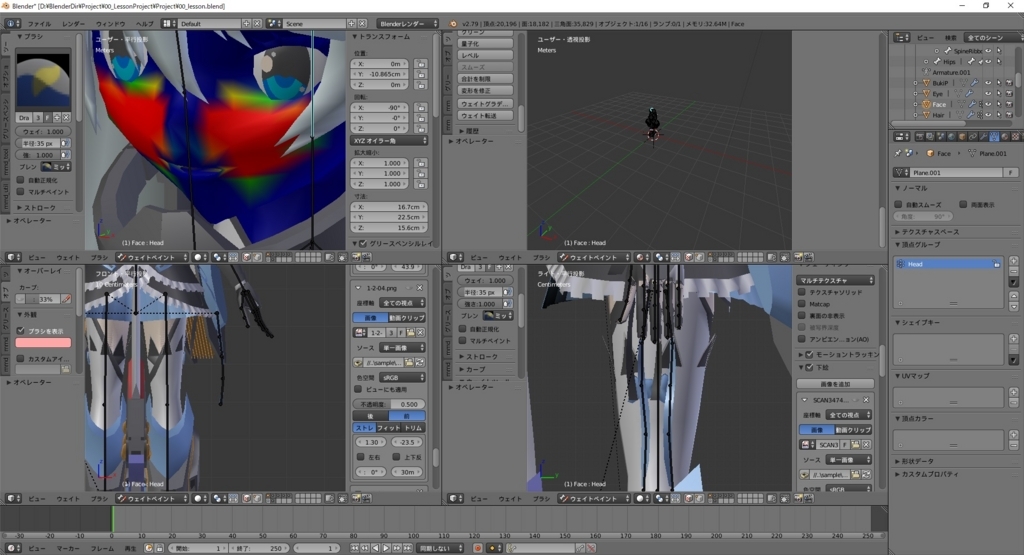Click the トリム button
1024x555 pixels.
[x=413, y=428]
